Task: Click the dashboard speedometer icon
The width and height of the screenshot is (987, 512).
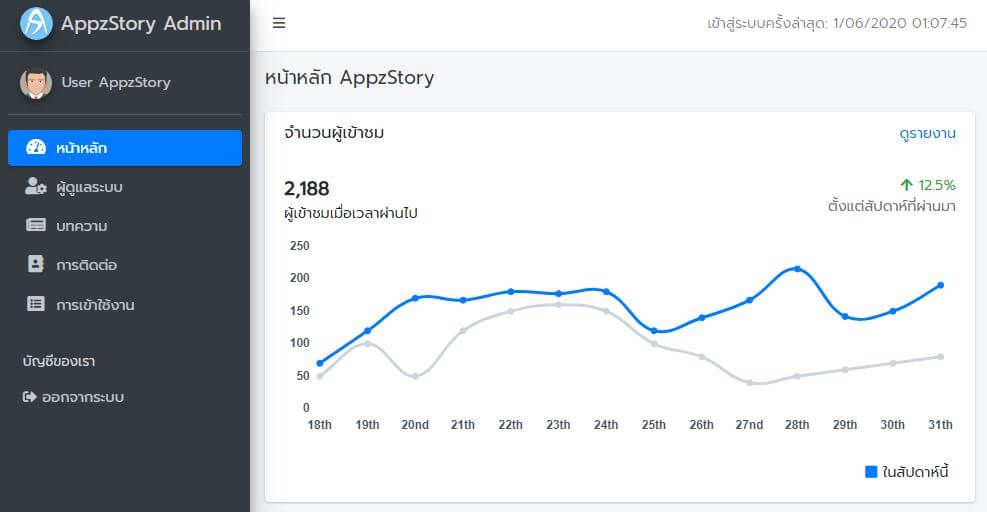Action: point(36,148)
